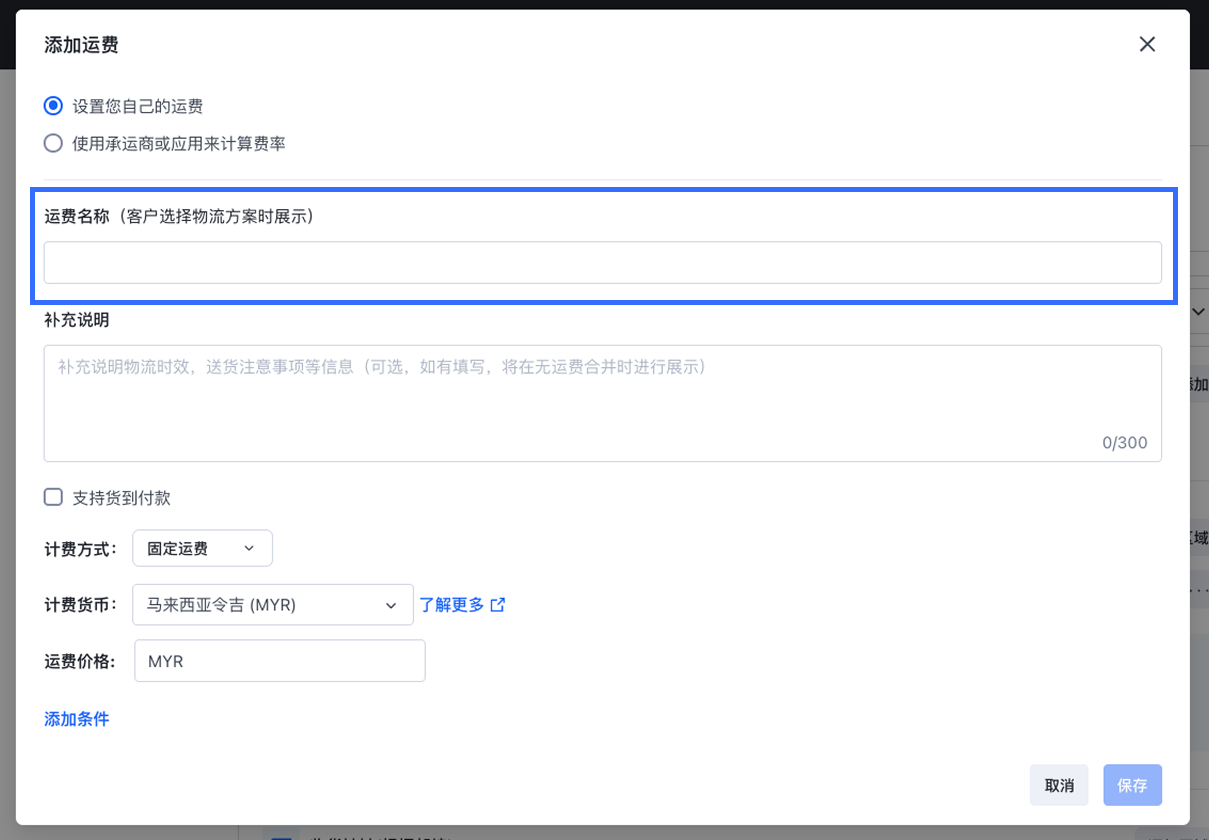Click the chevron arrow in the MYR currency box
1209x840 pixels.
[391, 605]
